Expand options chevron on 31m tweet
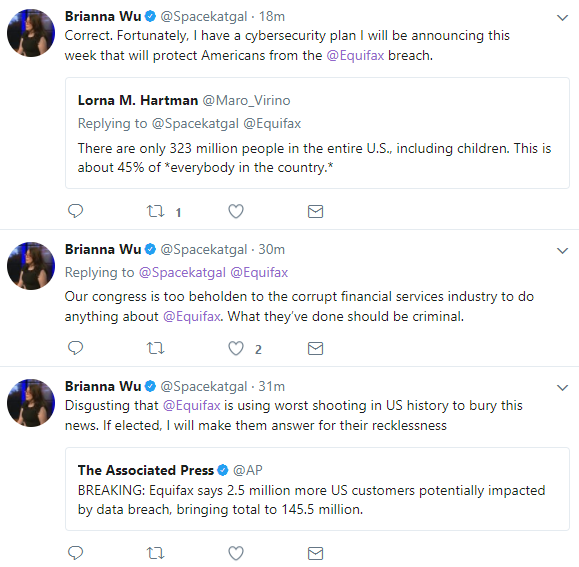The image size is (579, 567). click(562, 388)
